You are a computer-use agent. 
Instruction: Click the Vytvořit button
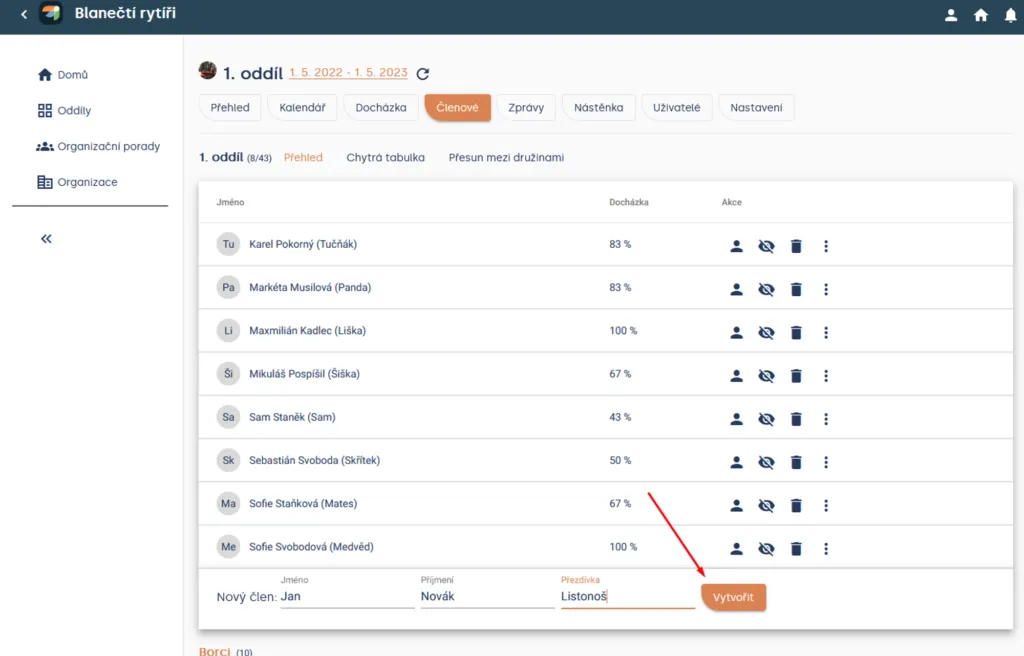click(x=733, y=597)
